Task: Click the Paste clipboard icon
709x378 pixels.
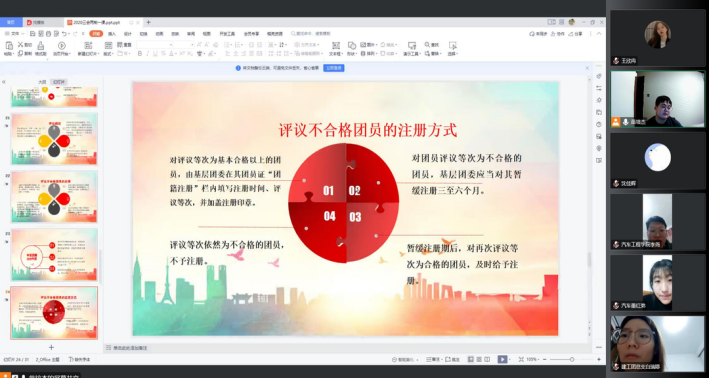Action: (x=9, y=45)
